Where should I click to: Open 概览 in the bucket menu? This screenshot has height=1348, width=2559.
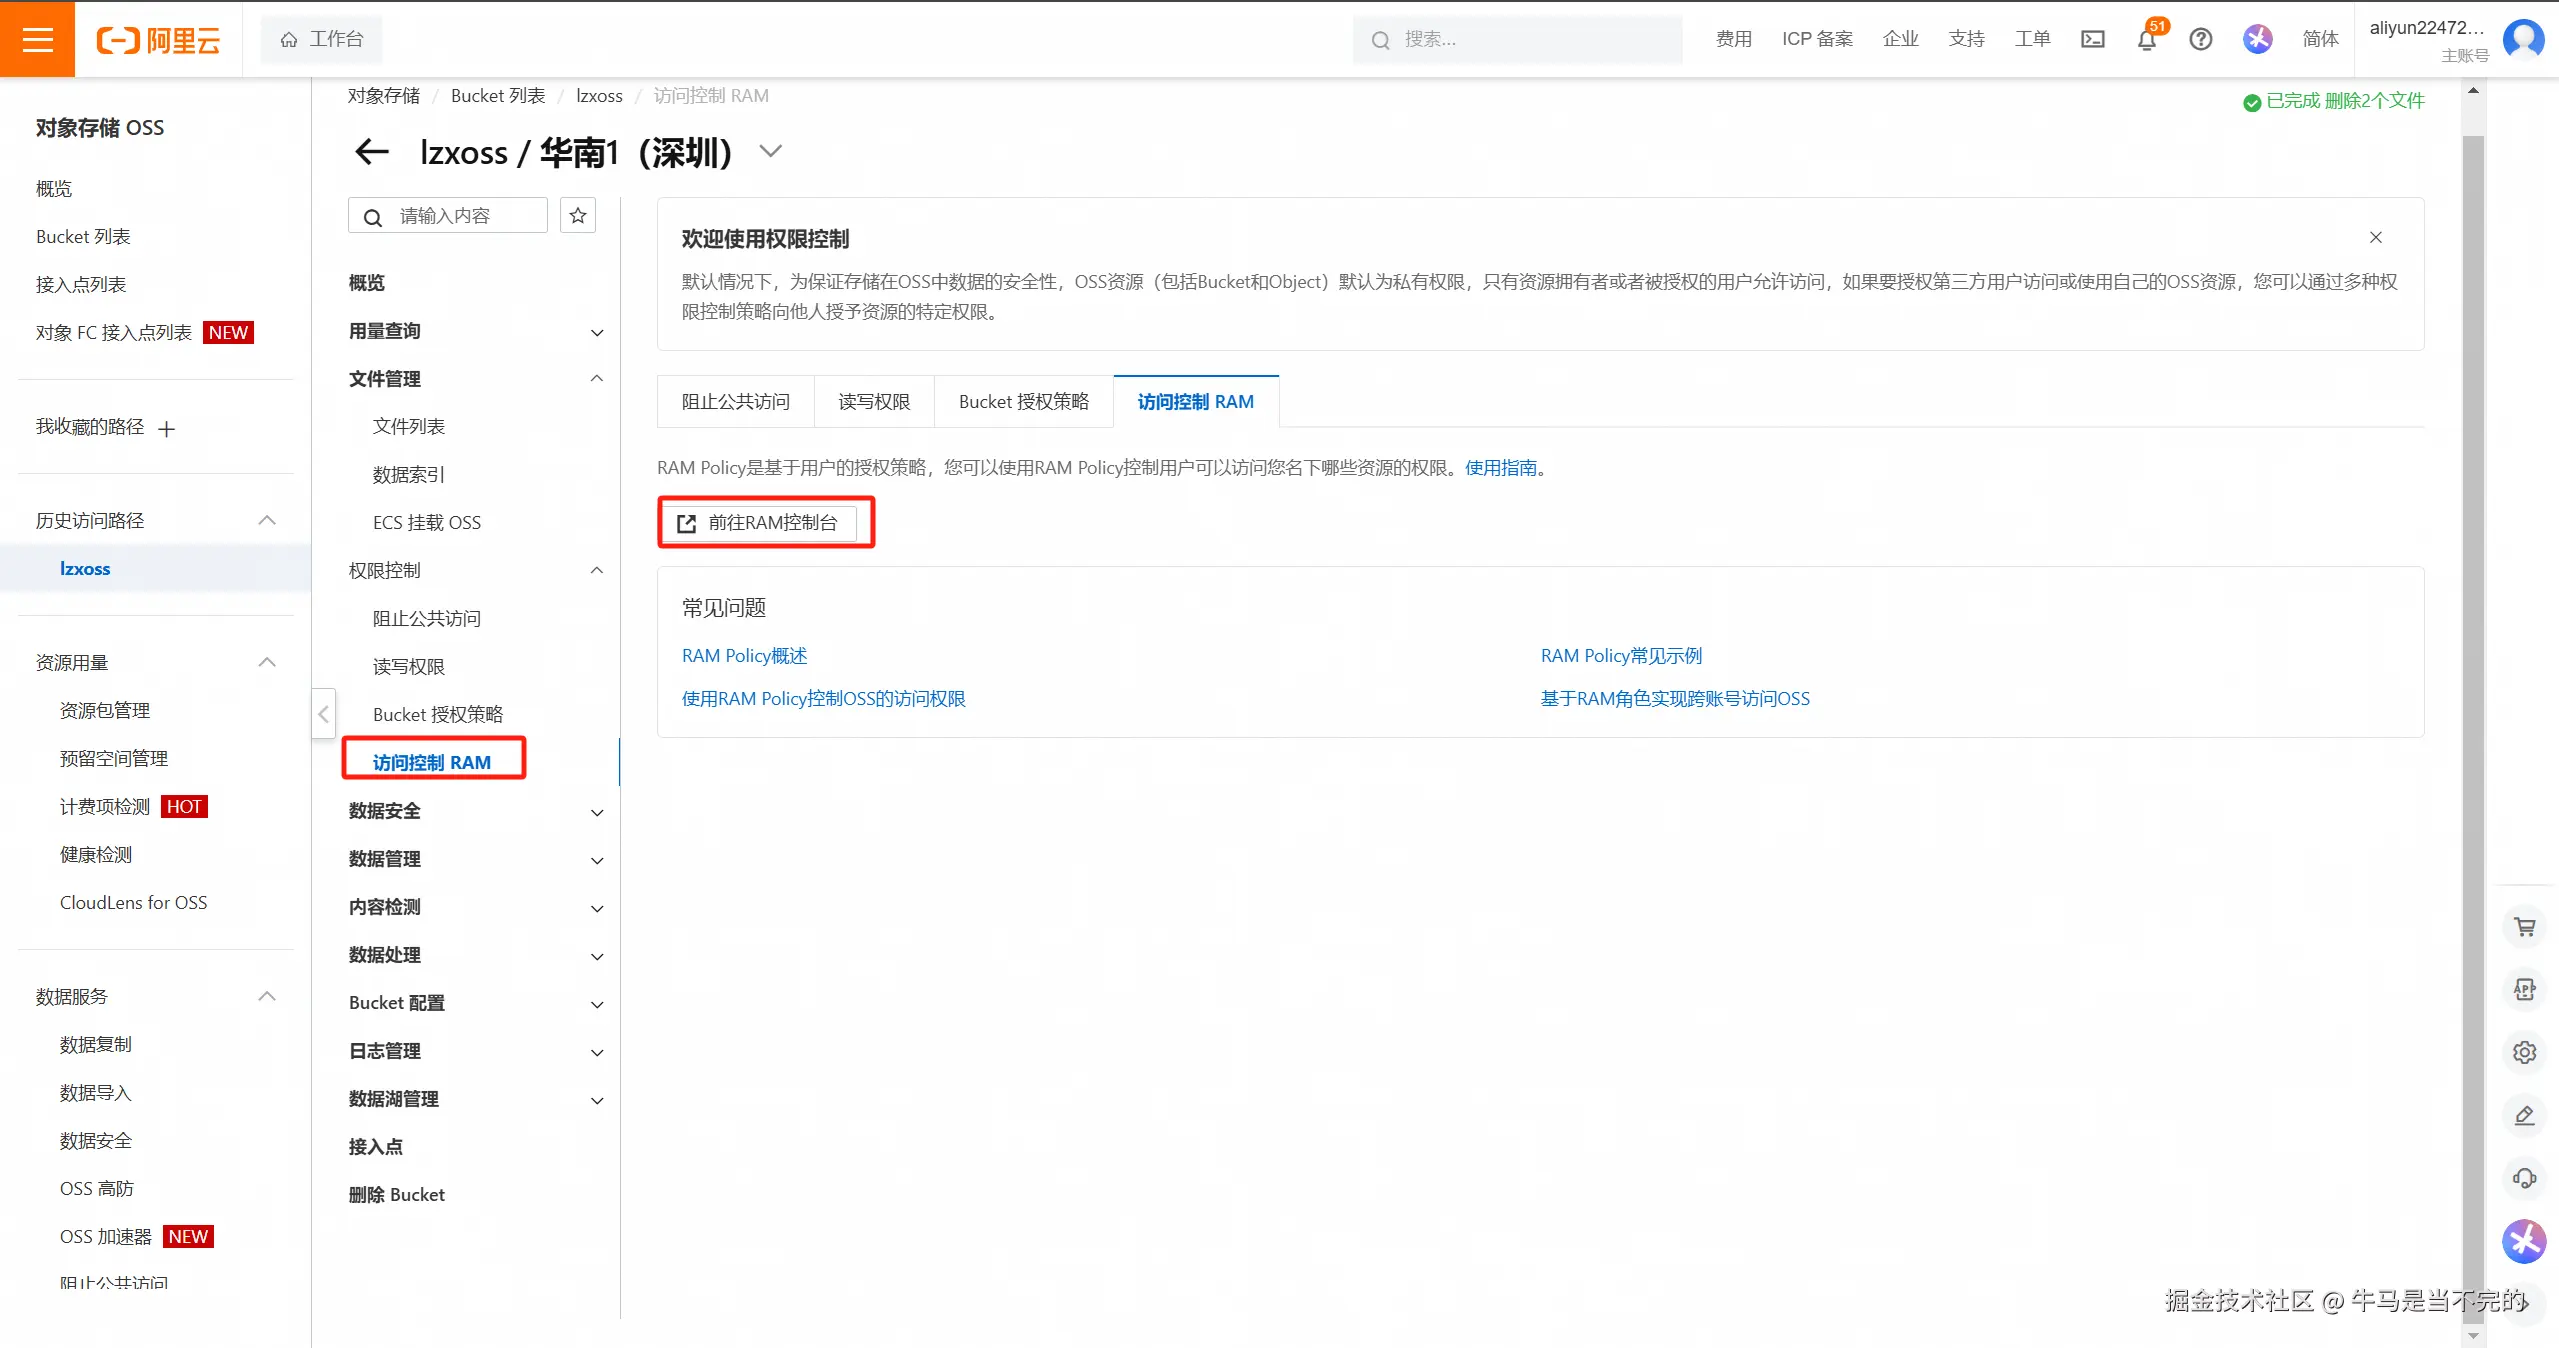pos(367,283)
